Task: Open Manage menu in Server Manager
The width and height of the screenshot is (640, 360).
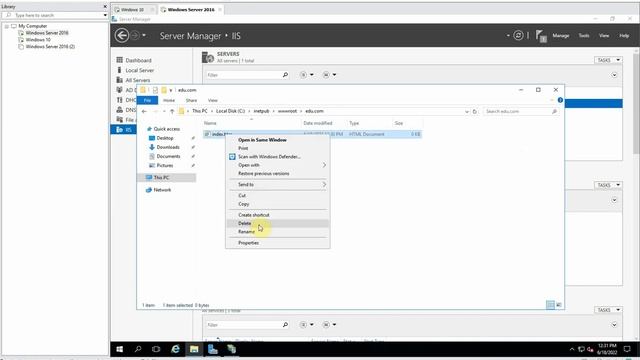Action: click(x=561, y=36)
